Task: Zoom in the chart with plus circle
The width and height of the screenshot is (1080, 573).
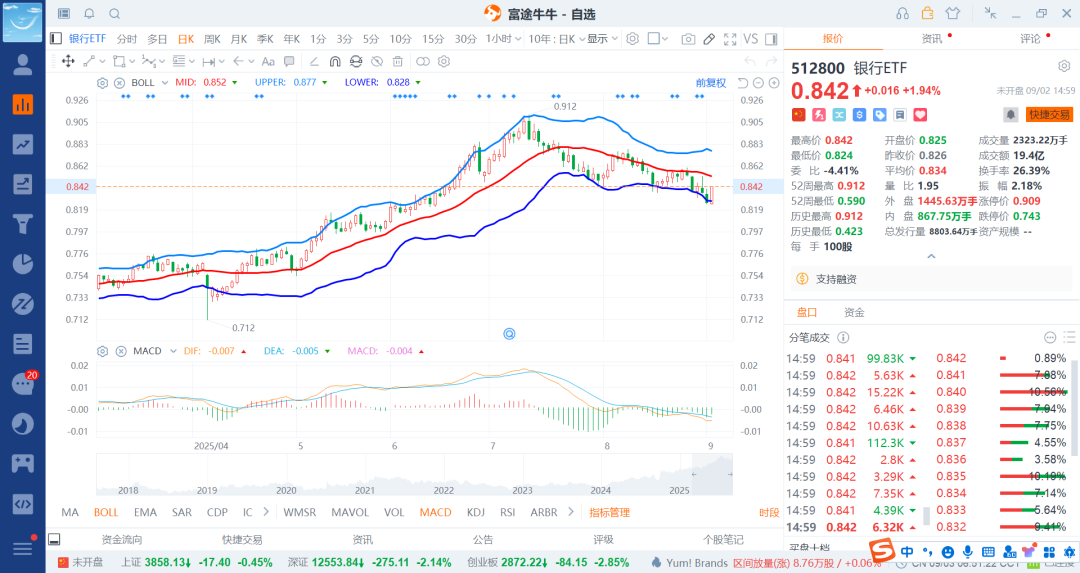Action: [774, 83]
